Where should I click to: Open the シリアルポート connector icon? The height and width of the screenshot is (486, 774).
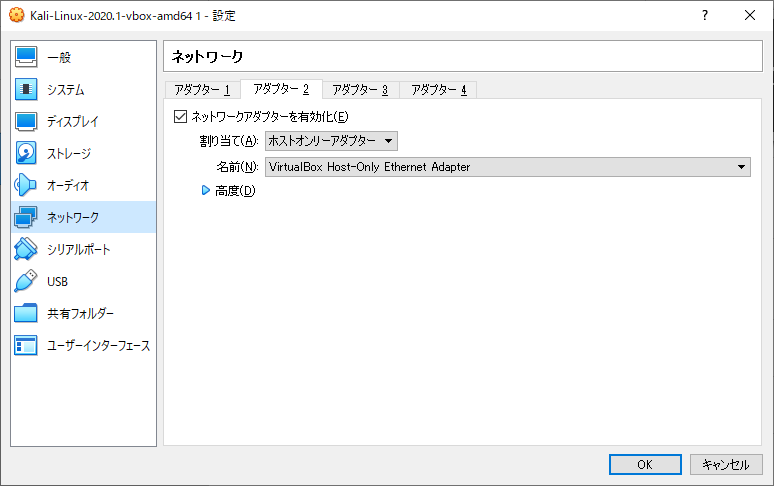coord(26,249)
